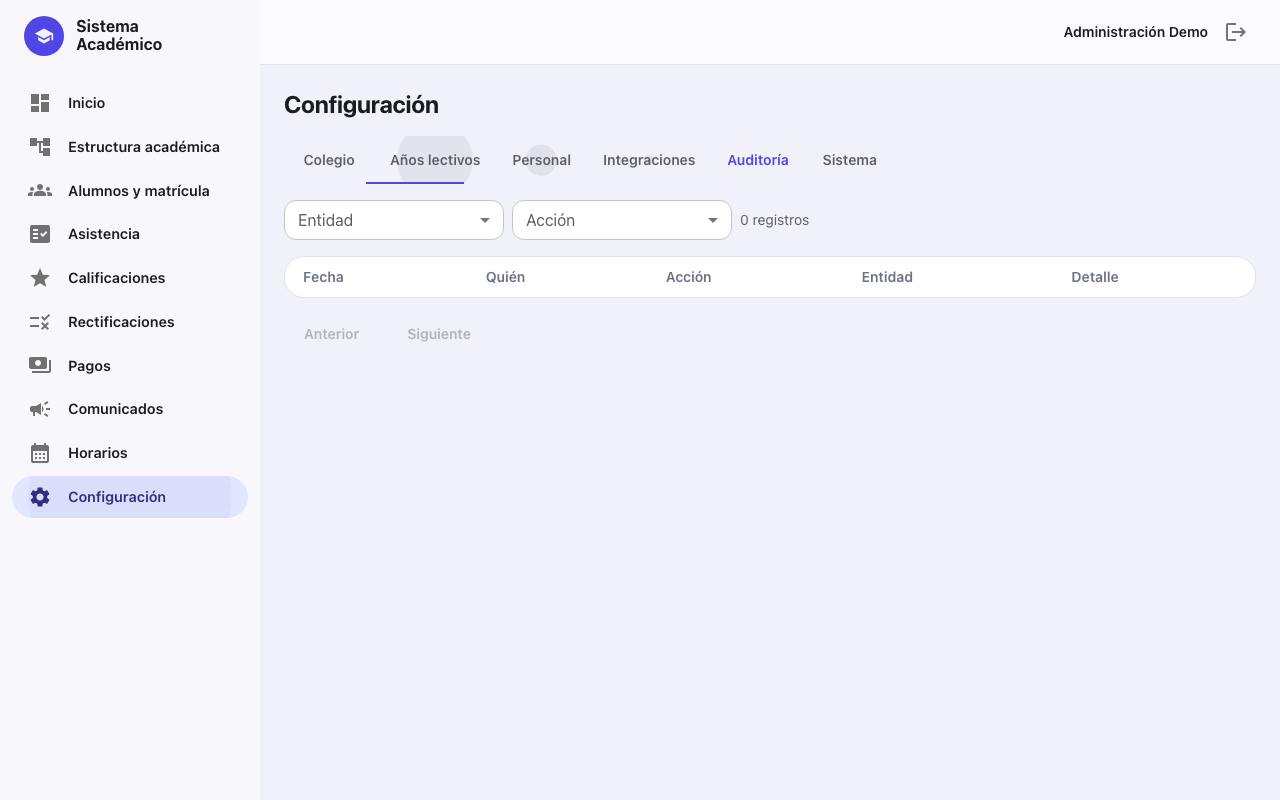Switch to the Colegio tab
The height and width of the screenshot is (800, 1280).
(x=329, y=160)
